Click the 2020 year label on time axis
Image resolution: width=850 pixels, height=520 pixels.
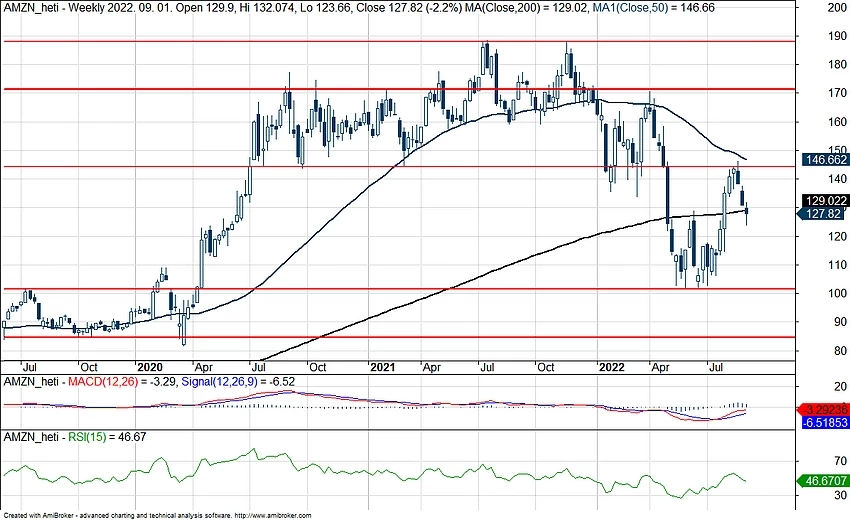tap(150, 367)
